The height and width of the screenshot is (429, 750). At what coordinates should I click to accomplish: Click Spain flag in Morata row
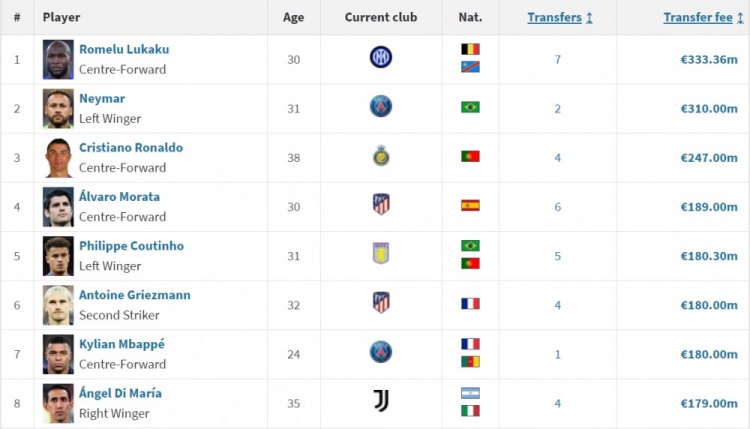[x=470, y=205]
